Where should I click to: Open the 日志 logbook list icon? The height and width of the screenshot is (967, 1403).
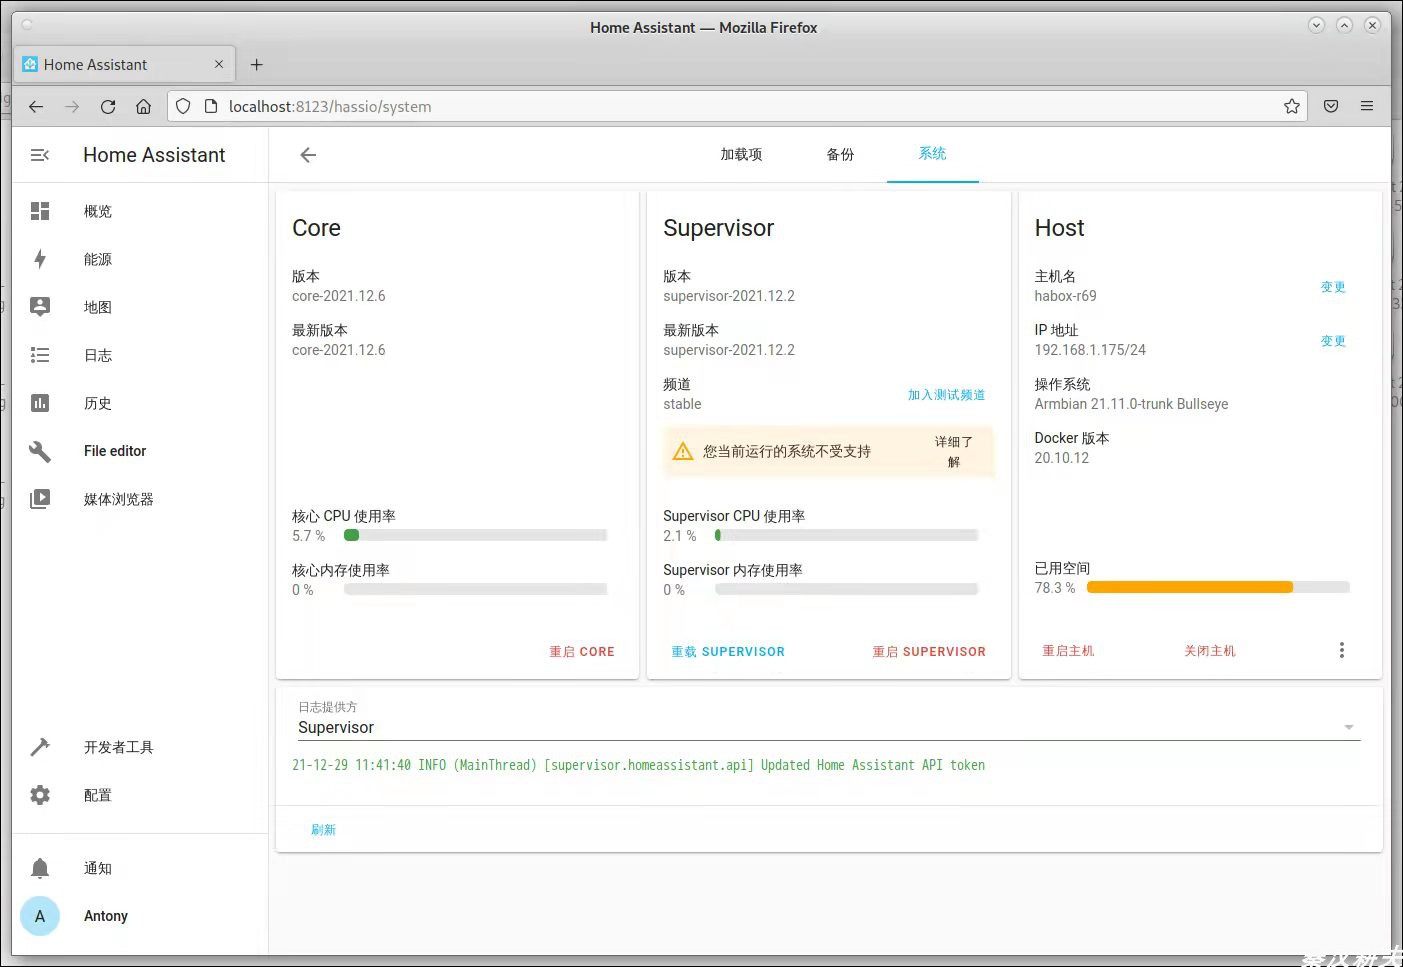(x=40, y=355)
